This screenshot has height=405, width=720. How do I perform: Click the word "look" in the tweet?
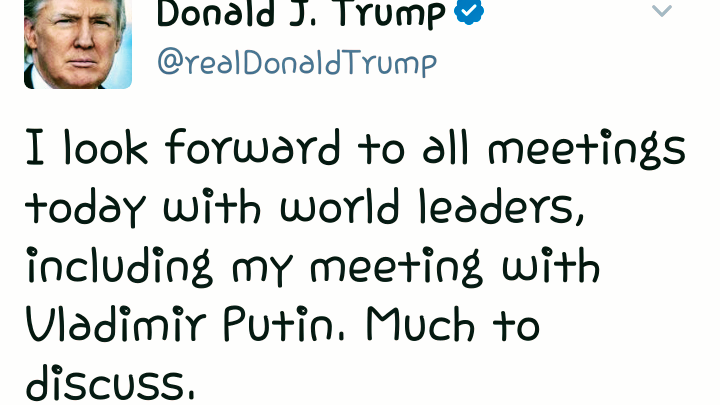tap(107, 149)
